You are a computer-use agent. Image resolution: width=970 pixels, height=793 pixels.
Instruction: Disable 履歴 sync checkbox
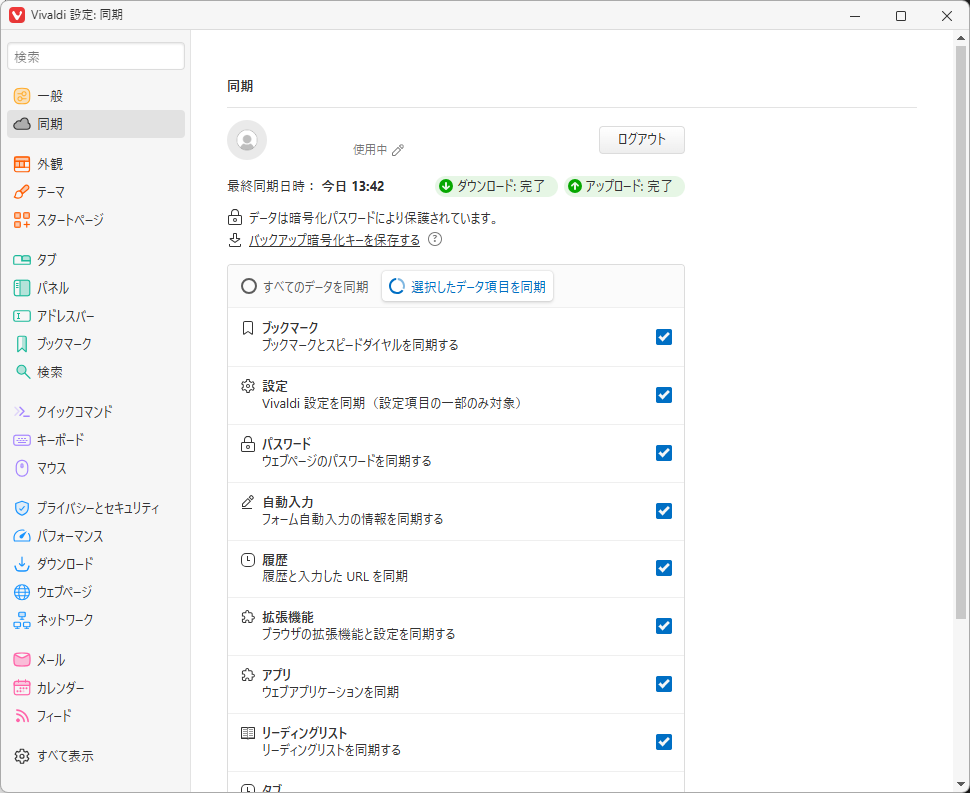click(x=664, y=568)
